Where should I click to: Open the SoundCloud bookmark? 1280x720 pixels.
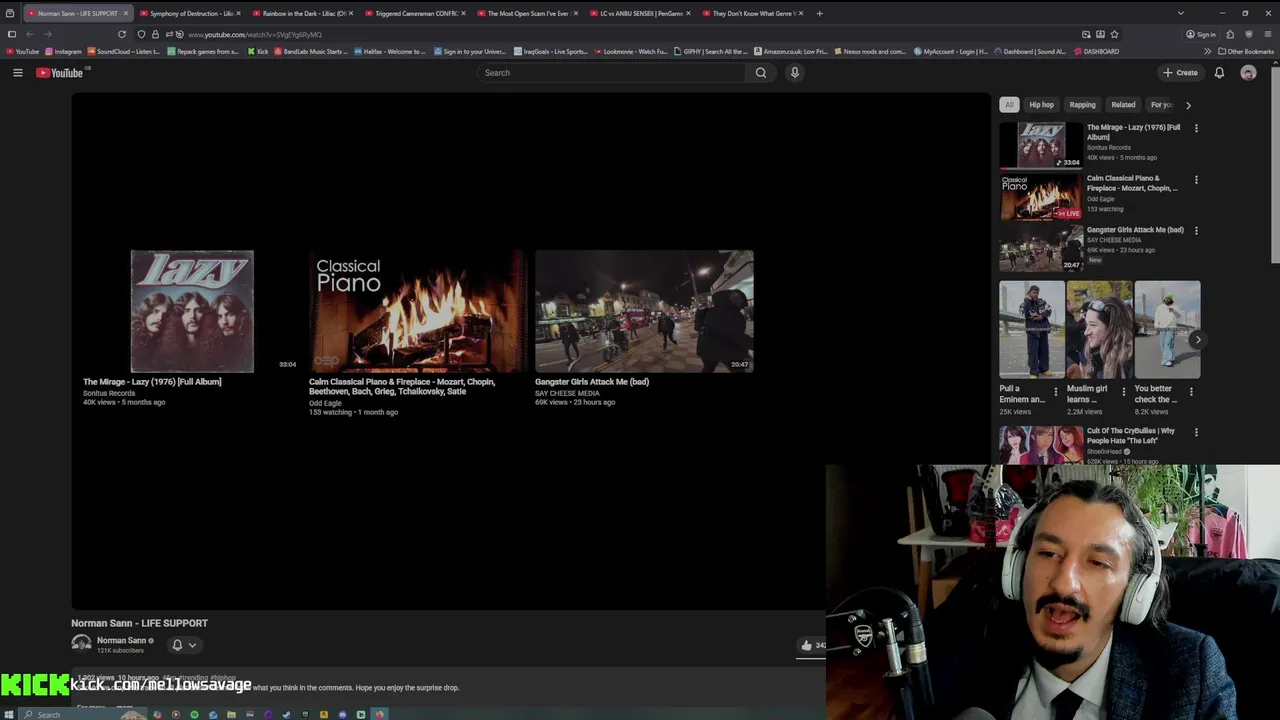click(x=123, y=51)
